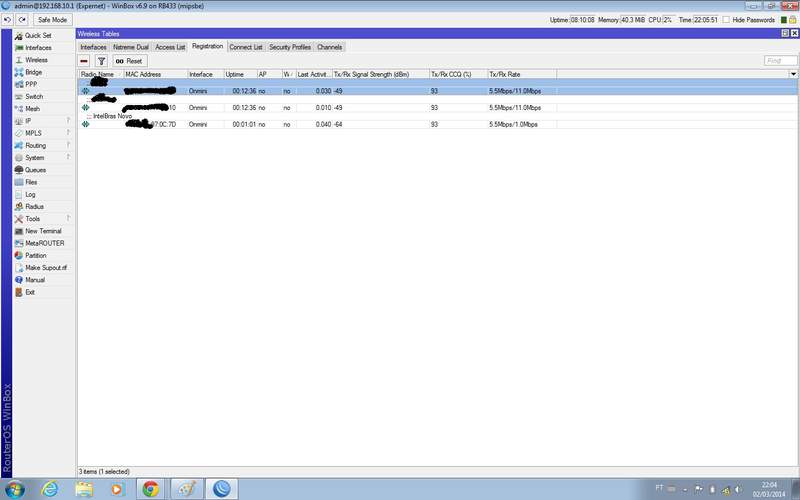Screen dimensions: 800x500
Task: Select the 'IntelBras Novo' comment row
Action: point(112,116)
